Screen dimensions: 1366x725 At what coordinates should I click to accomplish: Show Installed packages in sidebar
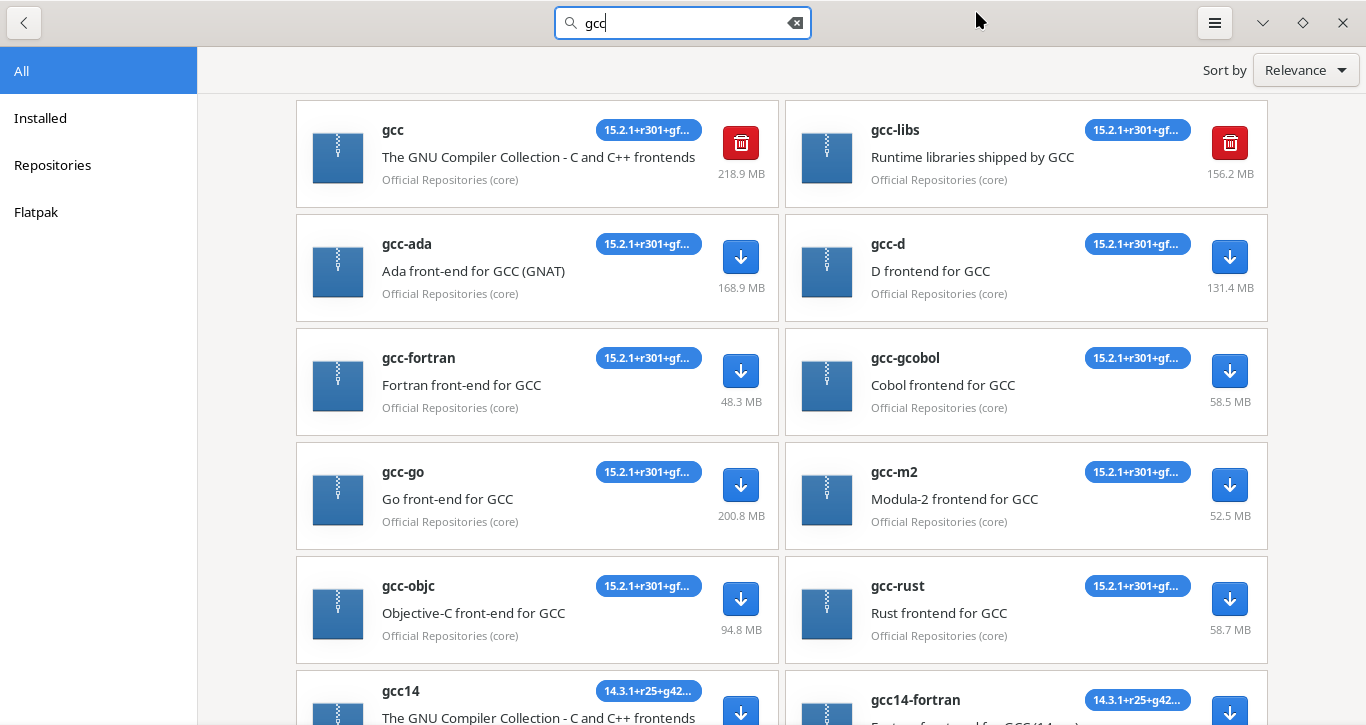tap(98, 118)
